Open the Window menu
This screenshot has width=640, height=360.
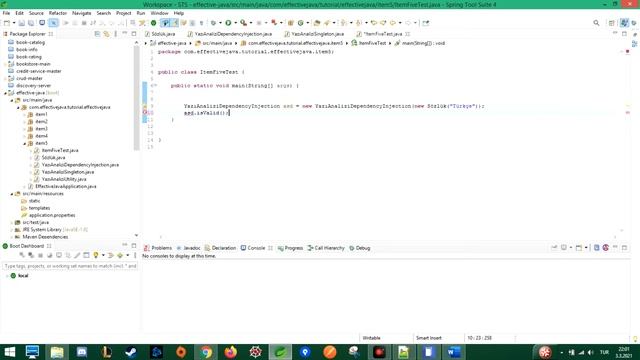coord(159,13)
